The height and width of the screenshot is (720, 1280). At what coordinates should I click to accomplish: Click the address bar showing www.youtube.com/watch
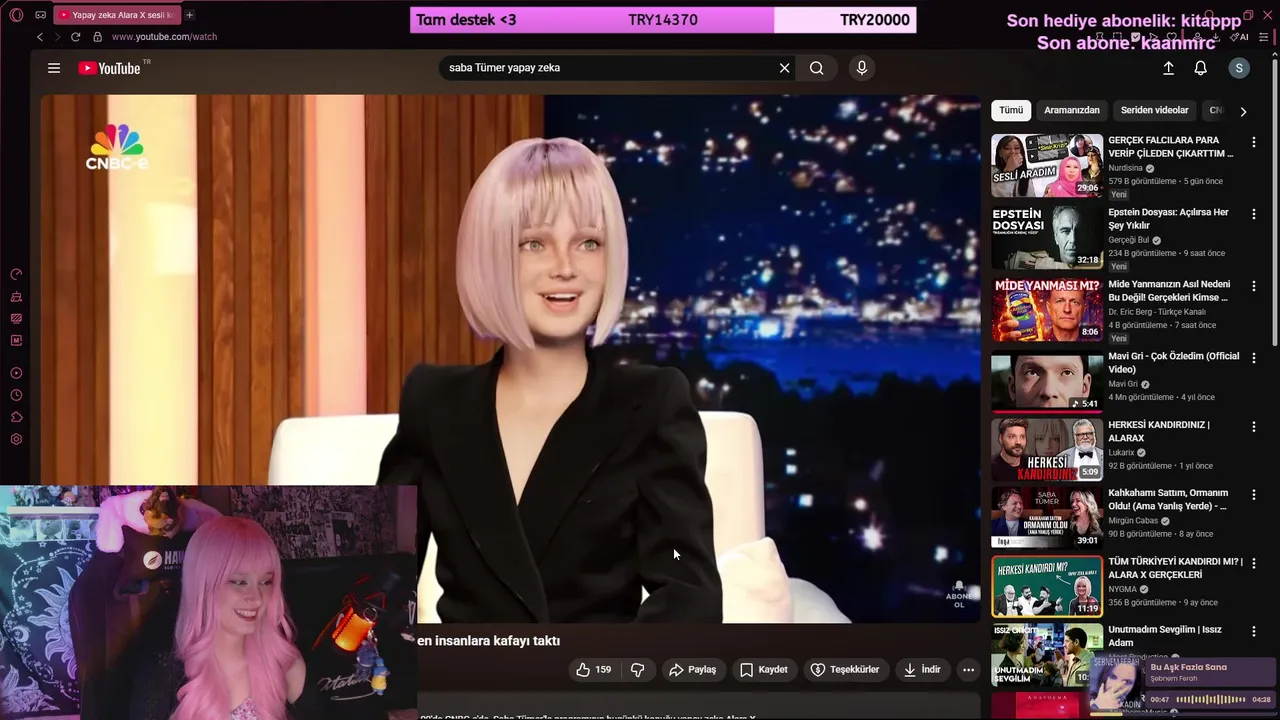(164, 37)
